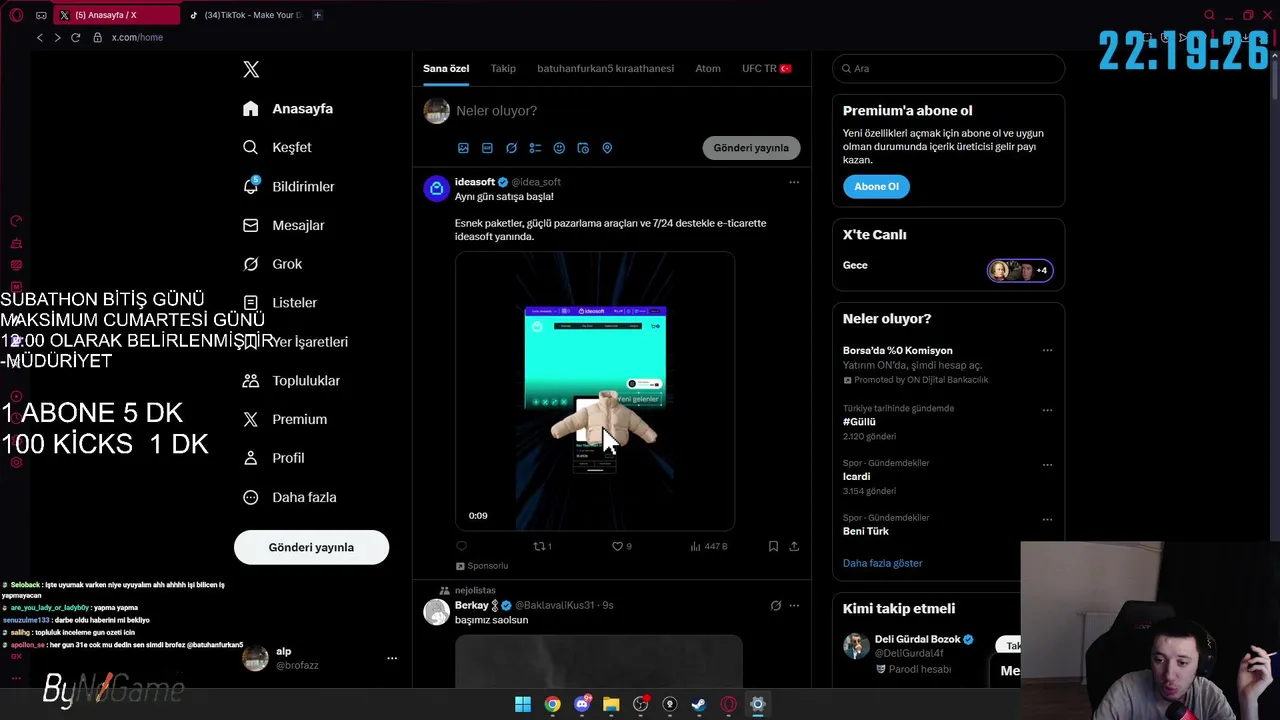Click composer Gönderi yayınla button

tap(751, 148)
